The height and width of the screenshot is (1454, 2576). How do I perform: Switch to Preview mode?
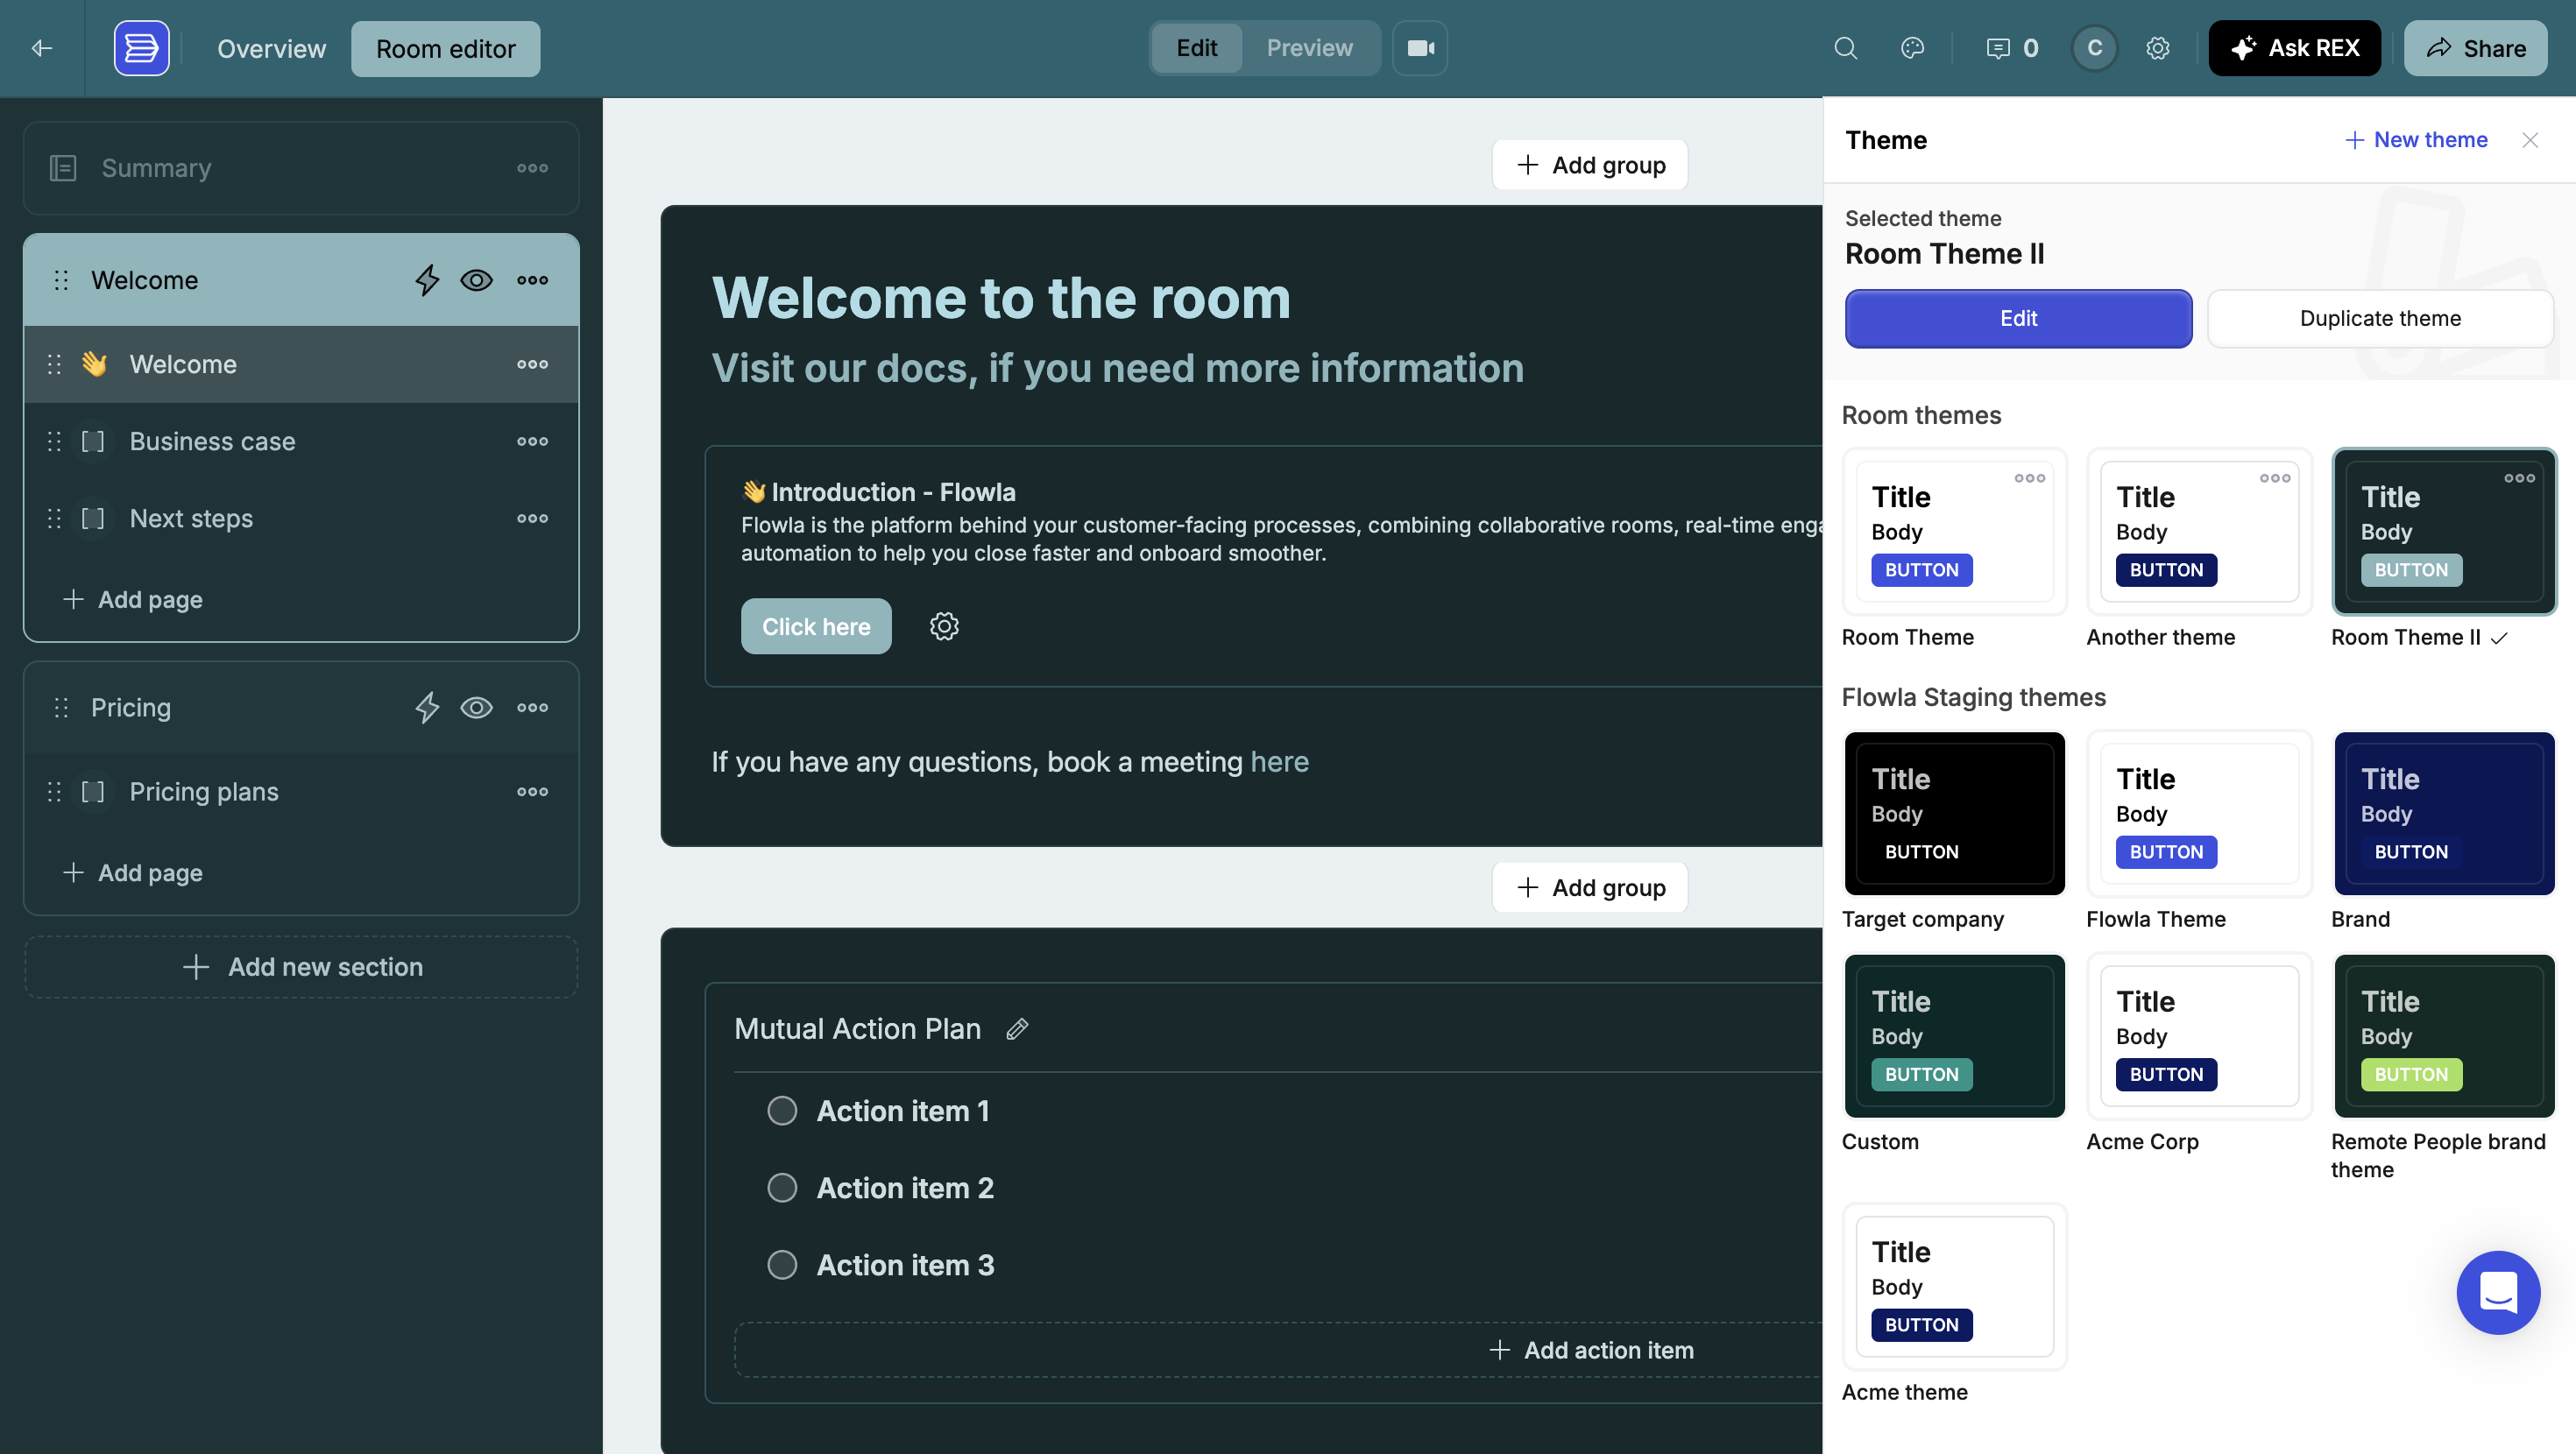click(1309, 48)
